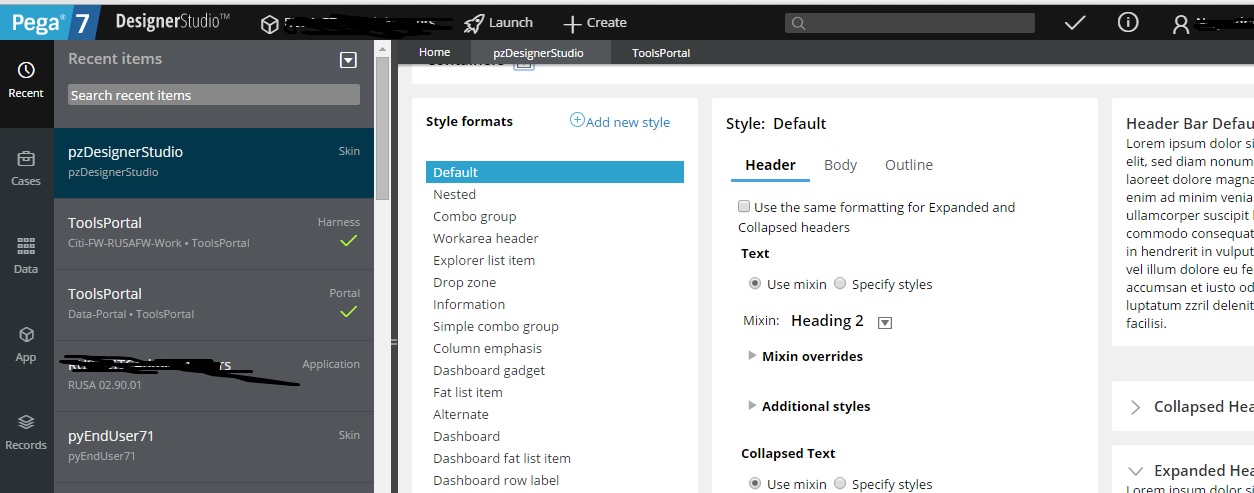Click the application cube icon in header
1254x493 pixels.
(269, 24)
